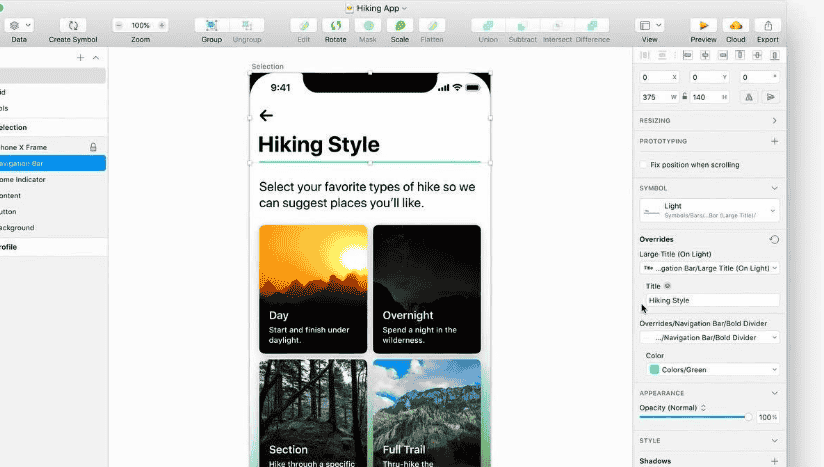
Task: Click the Group layers icon
Action: click(x=211, y=25)
